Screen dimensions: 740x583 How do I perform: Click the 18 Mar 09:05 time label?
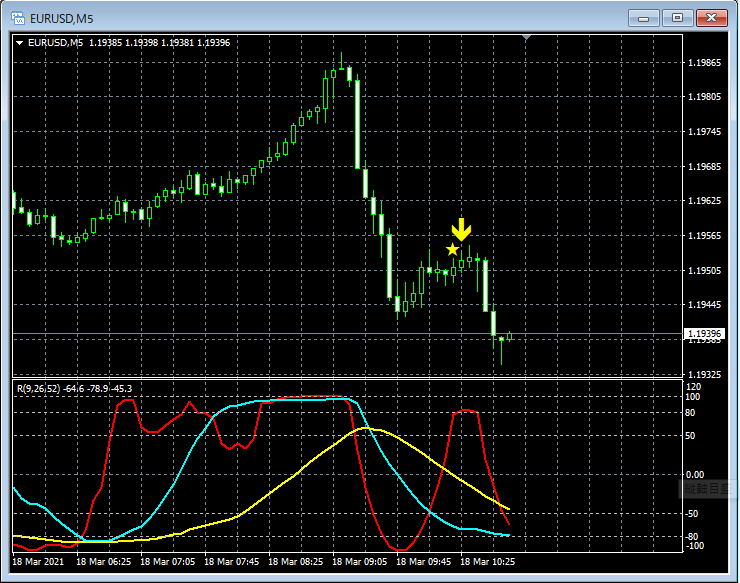tap(359, 562)
